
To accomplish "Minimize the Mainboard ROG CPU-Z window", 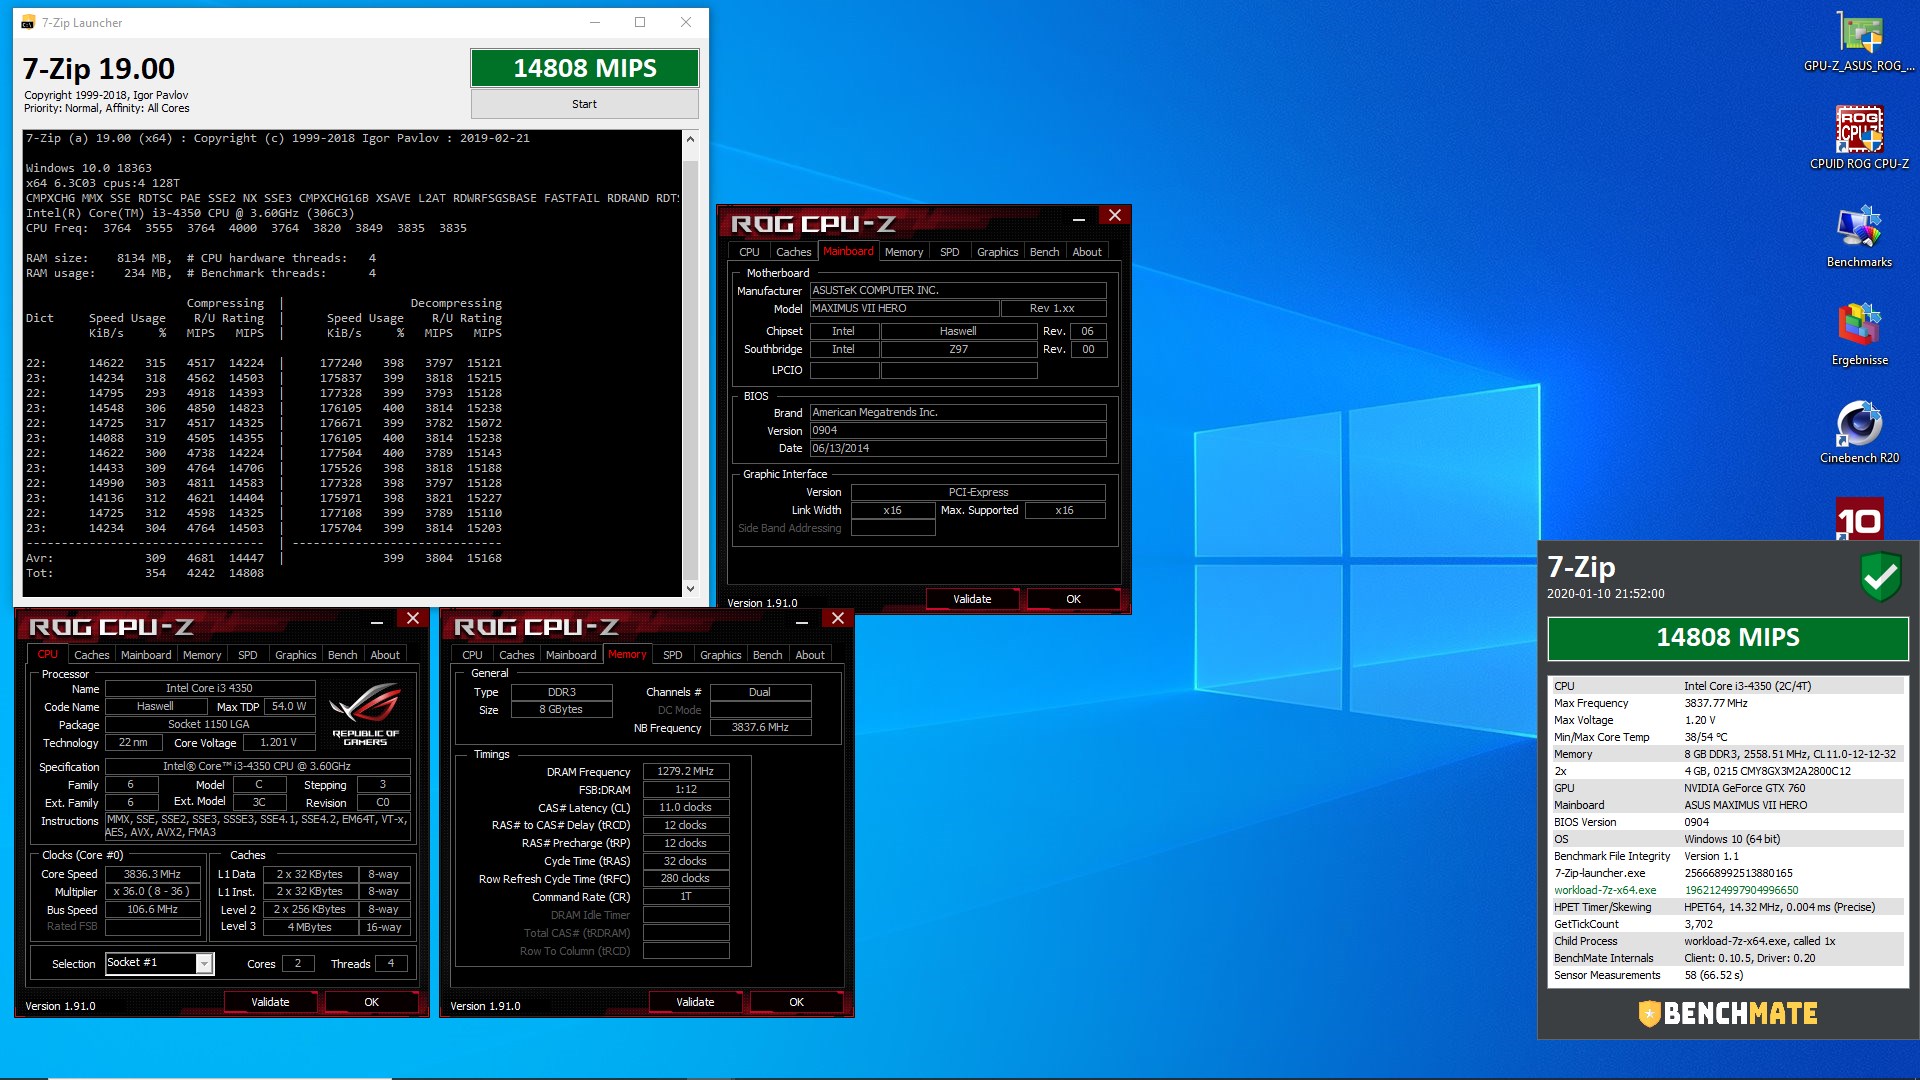I will pos(1078,218).
